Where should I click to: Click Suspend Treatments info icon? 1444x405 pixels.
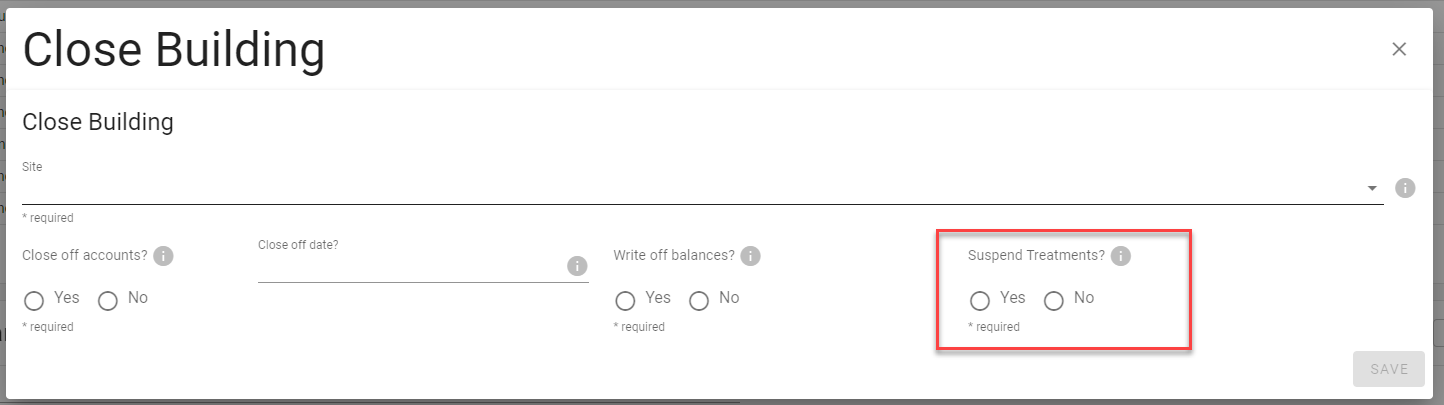[x=1120, y=256]
